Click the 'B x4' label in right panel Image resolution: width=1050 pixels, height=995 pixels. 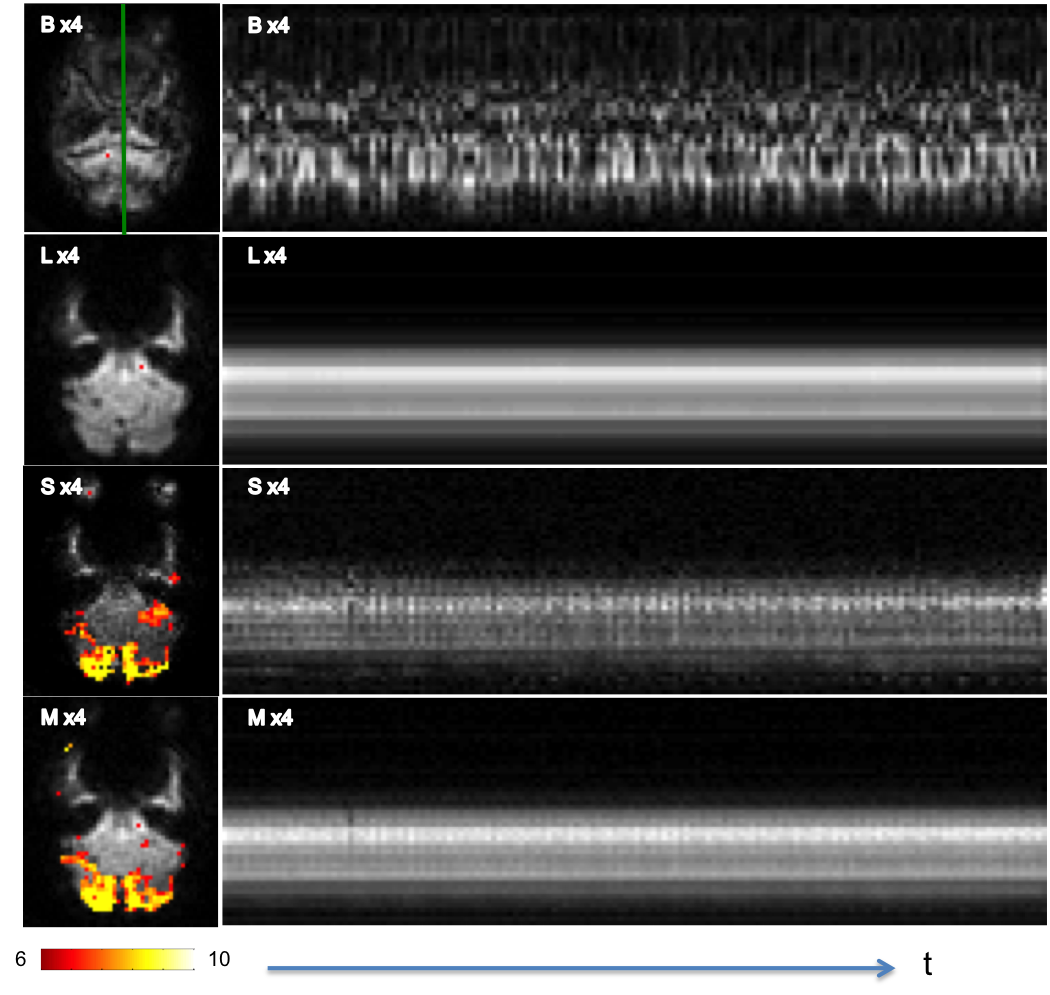pyautogui.click(x=269, y=26)
